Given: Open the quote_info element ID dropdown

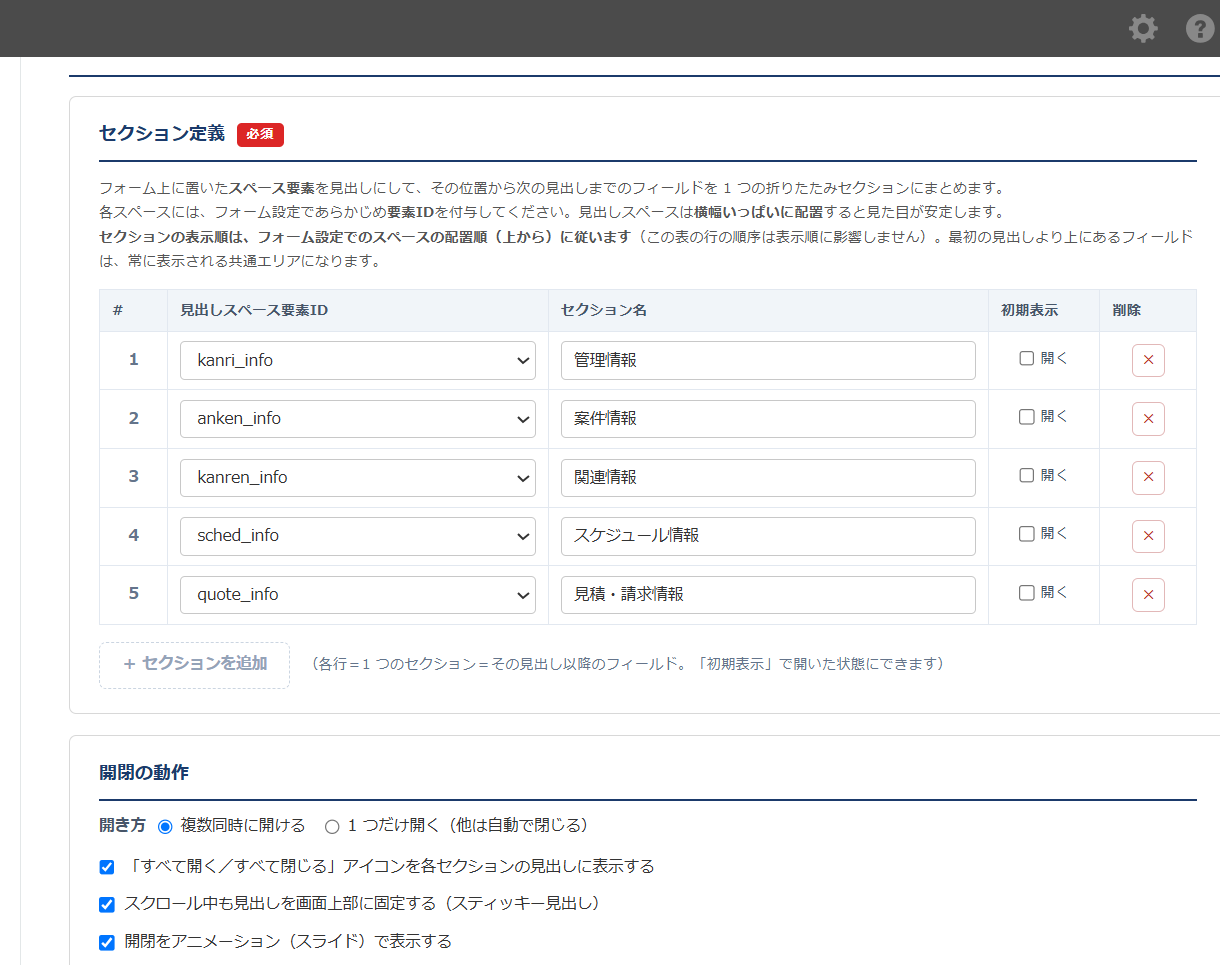Looking at the screenshot, I should point(358,595).
